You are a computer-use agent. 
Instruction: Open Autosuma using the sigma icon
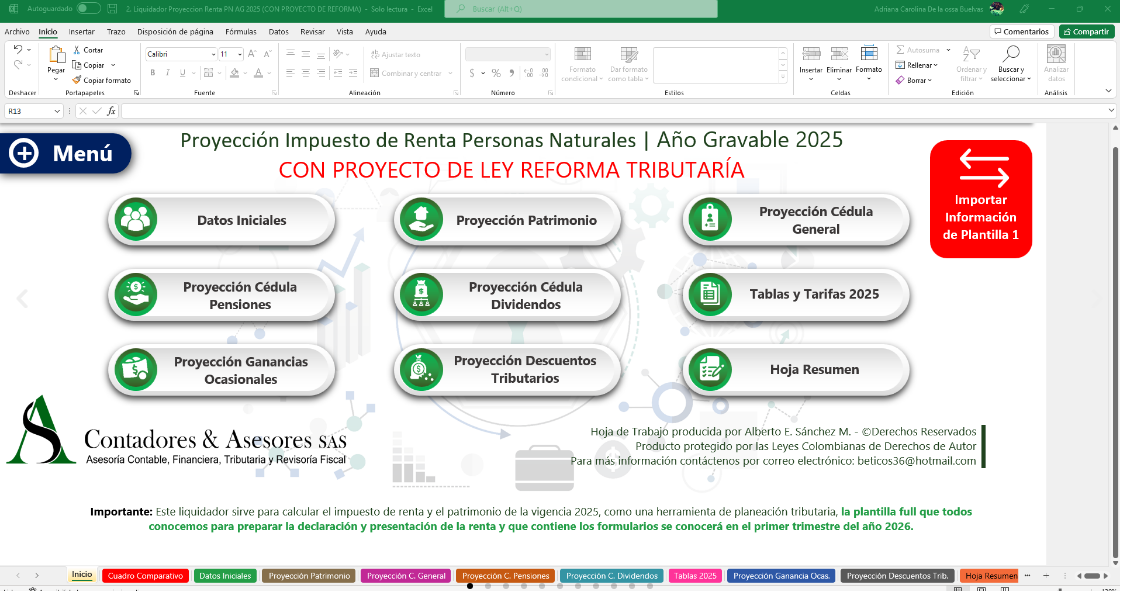point(899,49)
